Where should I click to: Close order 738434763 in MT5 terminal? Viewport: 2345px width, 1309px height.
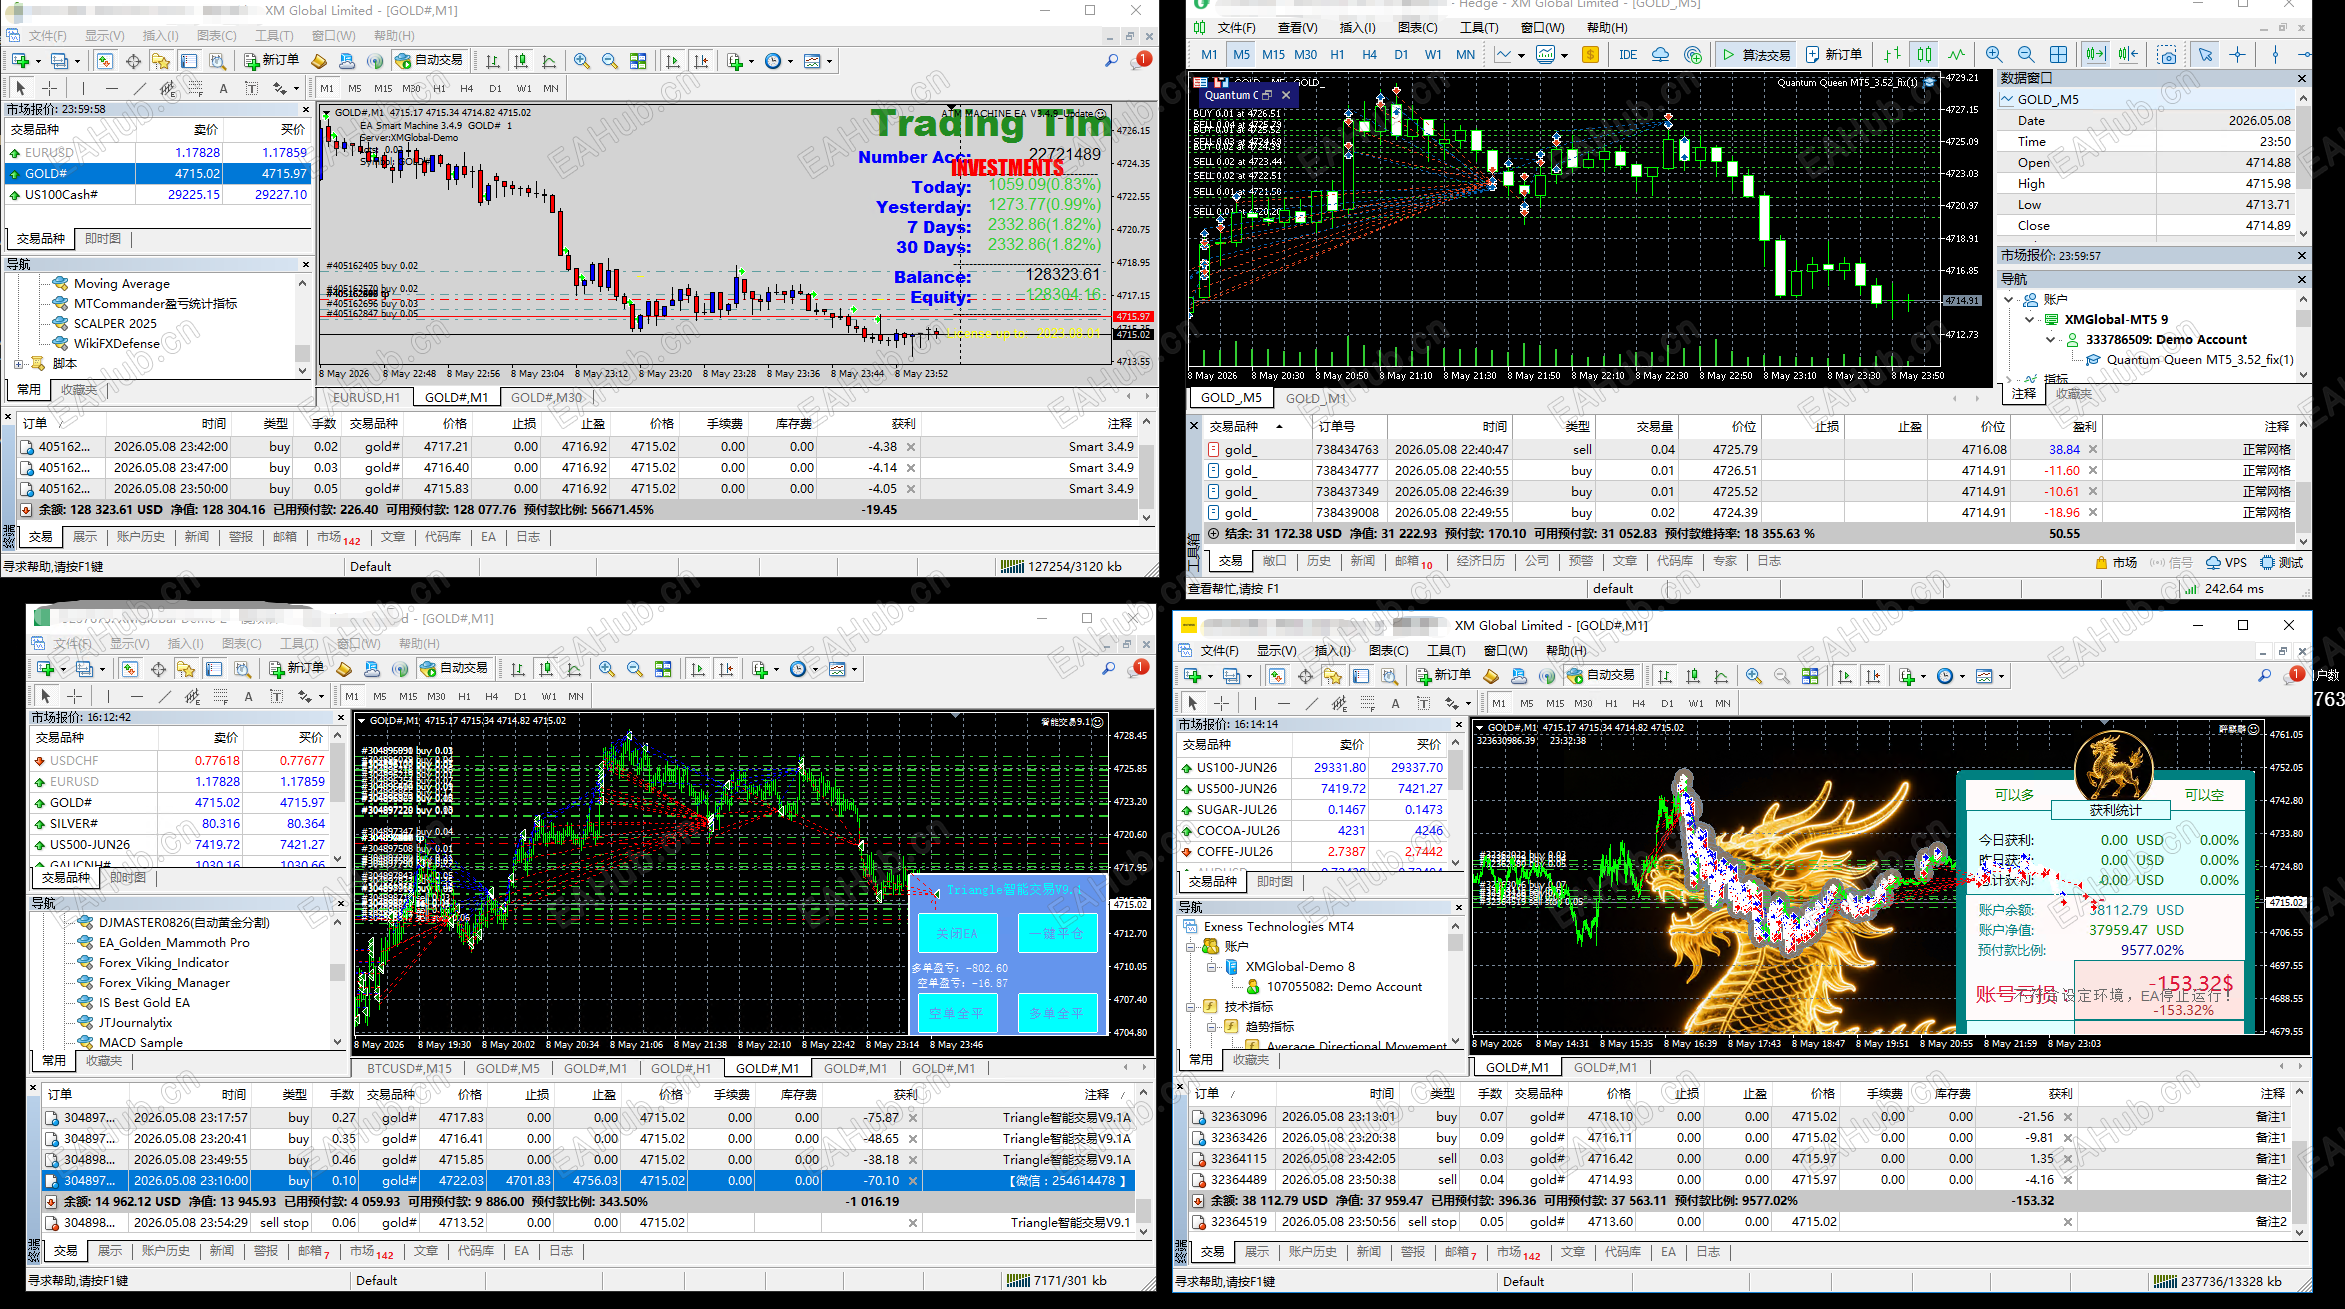pos(2093,450)
